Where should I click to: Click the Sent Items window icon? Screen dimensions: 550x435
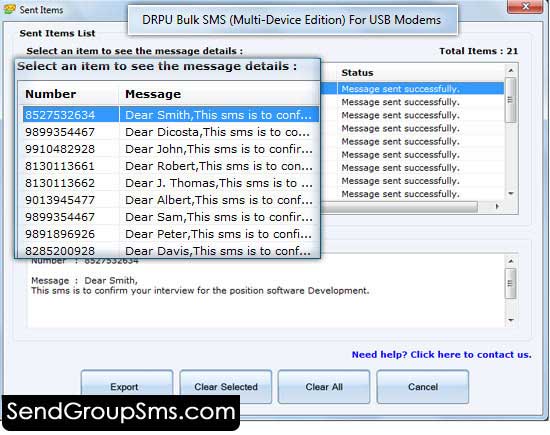click(9, 9)
